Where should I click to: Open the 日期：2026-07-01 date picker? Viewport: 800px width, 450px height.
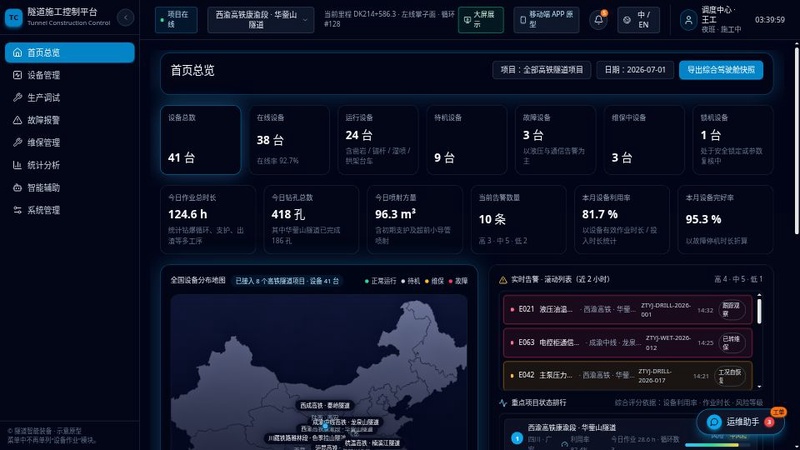pos(635,70)
